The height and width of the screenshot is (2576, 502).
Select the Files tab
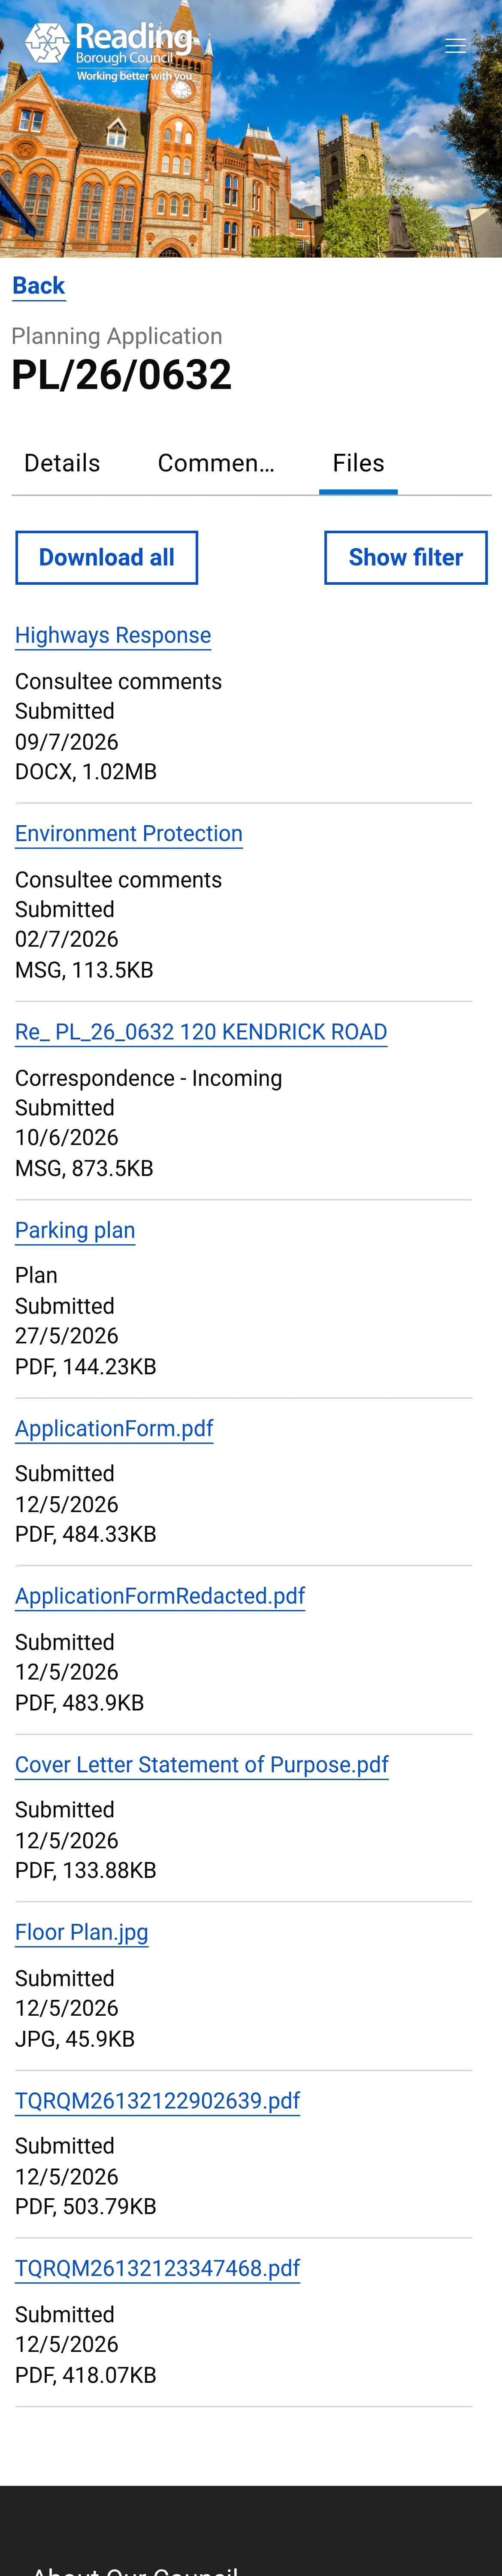click(358, 463)
